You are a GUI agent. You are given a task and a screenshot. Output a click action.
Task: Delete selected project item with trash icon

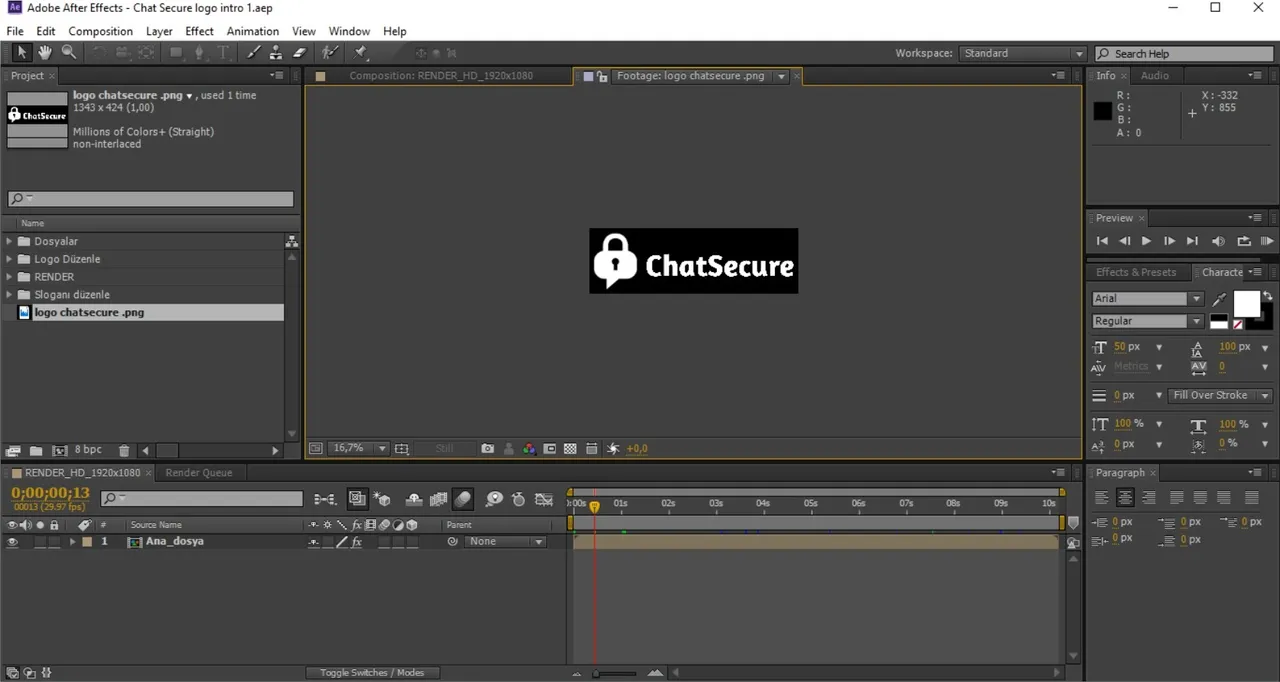pos(124,451)
